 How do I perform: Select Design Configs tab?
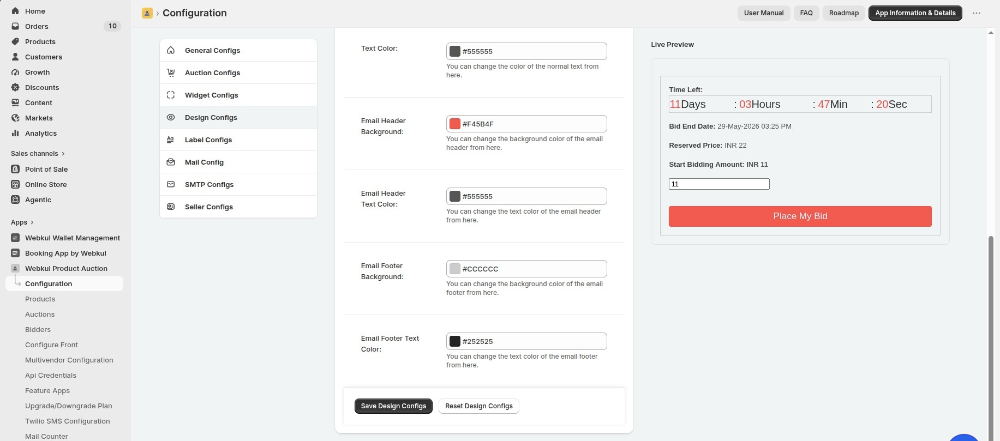tap(239, 117)
